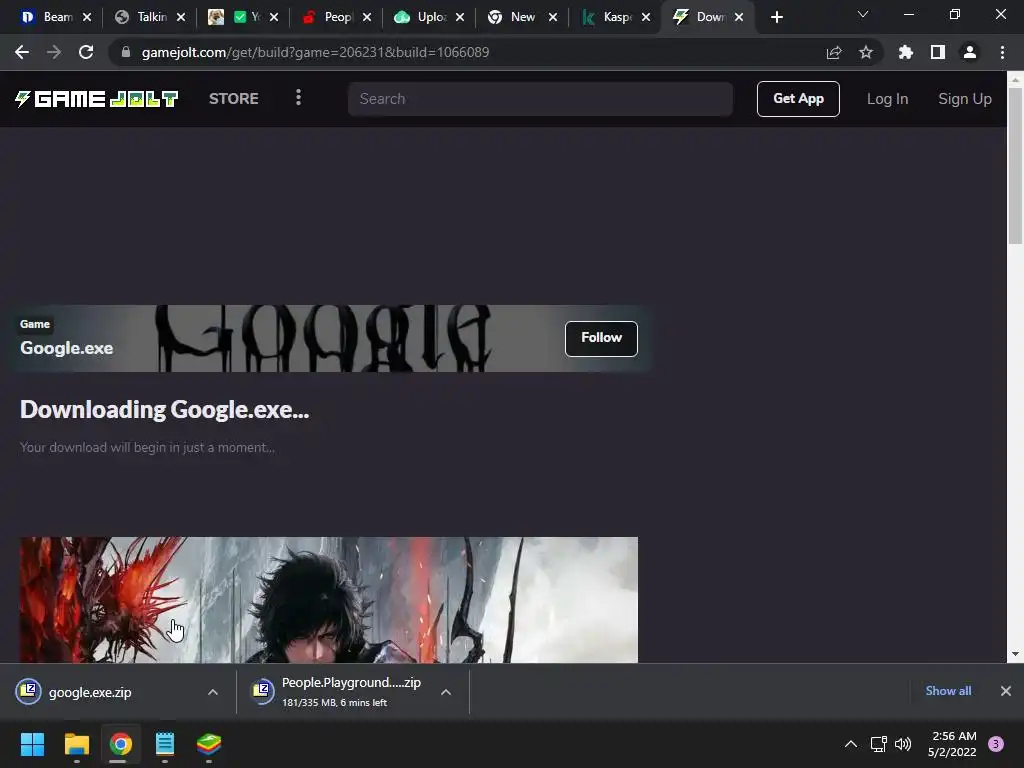Close the active Down tab

(739, 17)
